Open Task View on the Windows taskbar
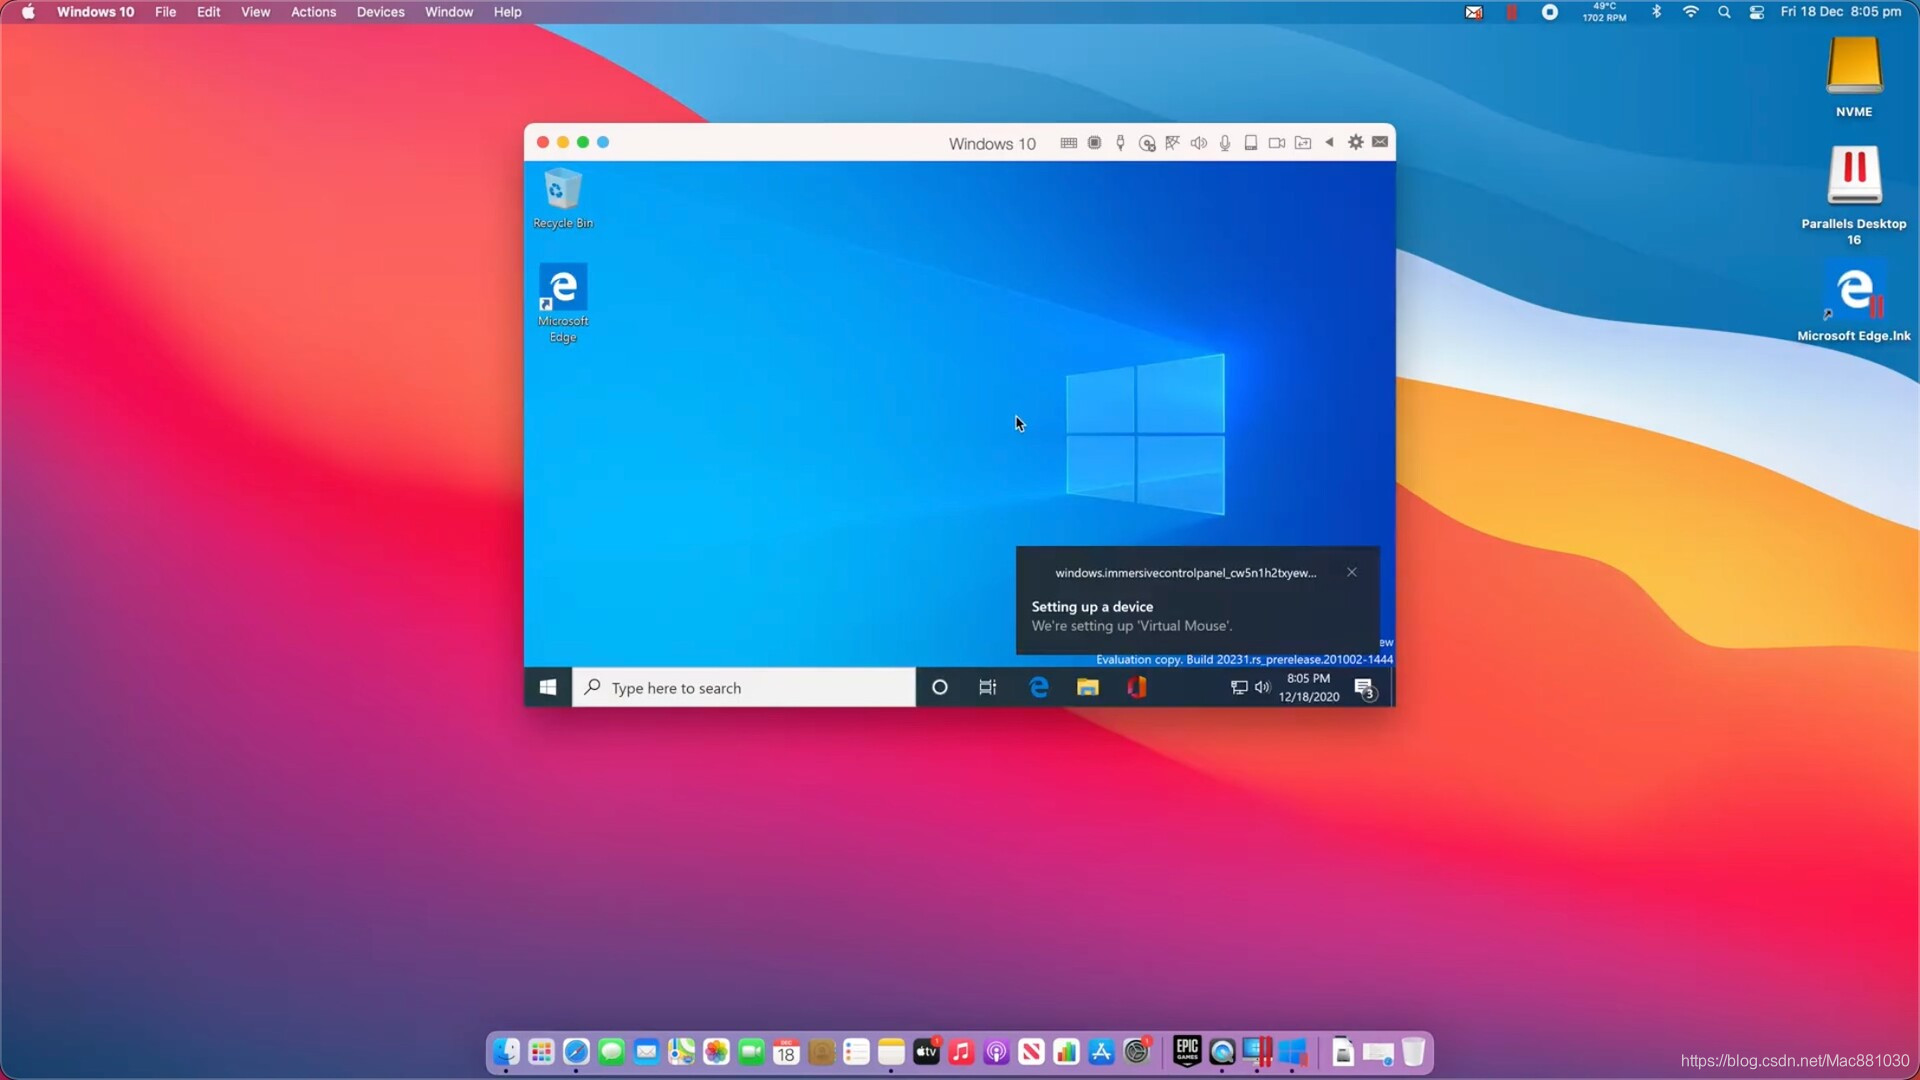Viewport: 1920px width, 1080px height. pos(987,687)
